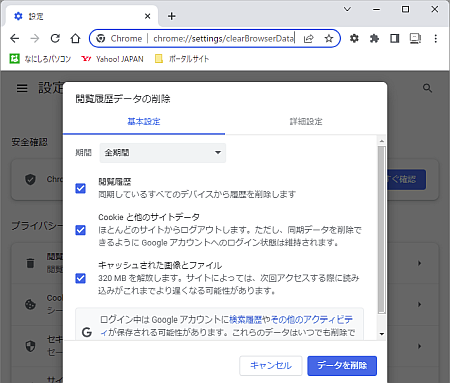Click the media/cast device toolbar icon
The width and height of the screenshot is (450, 383).
point(415,39)
